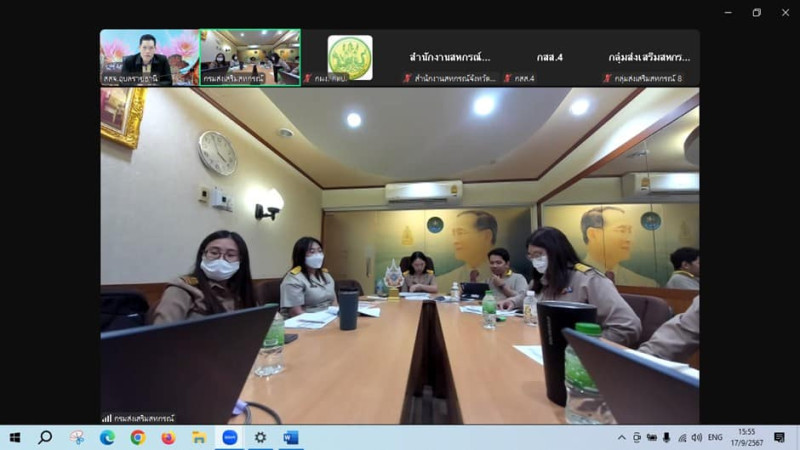Viewport: 800px width, 450px height.
Task: Open the Wi-Fi network tray icon
Action: point(682,437)
